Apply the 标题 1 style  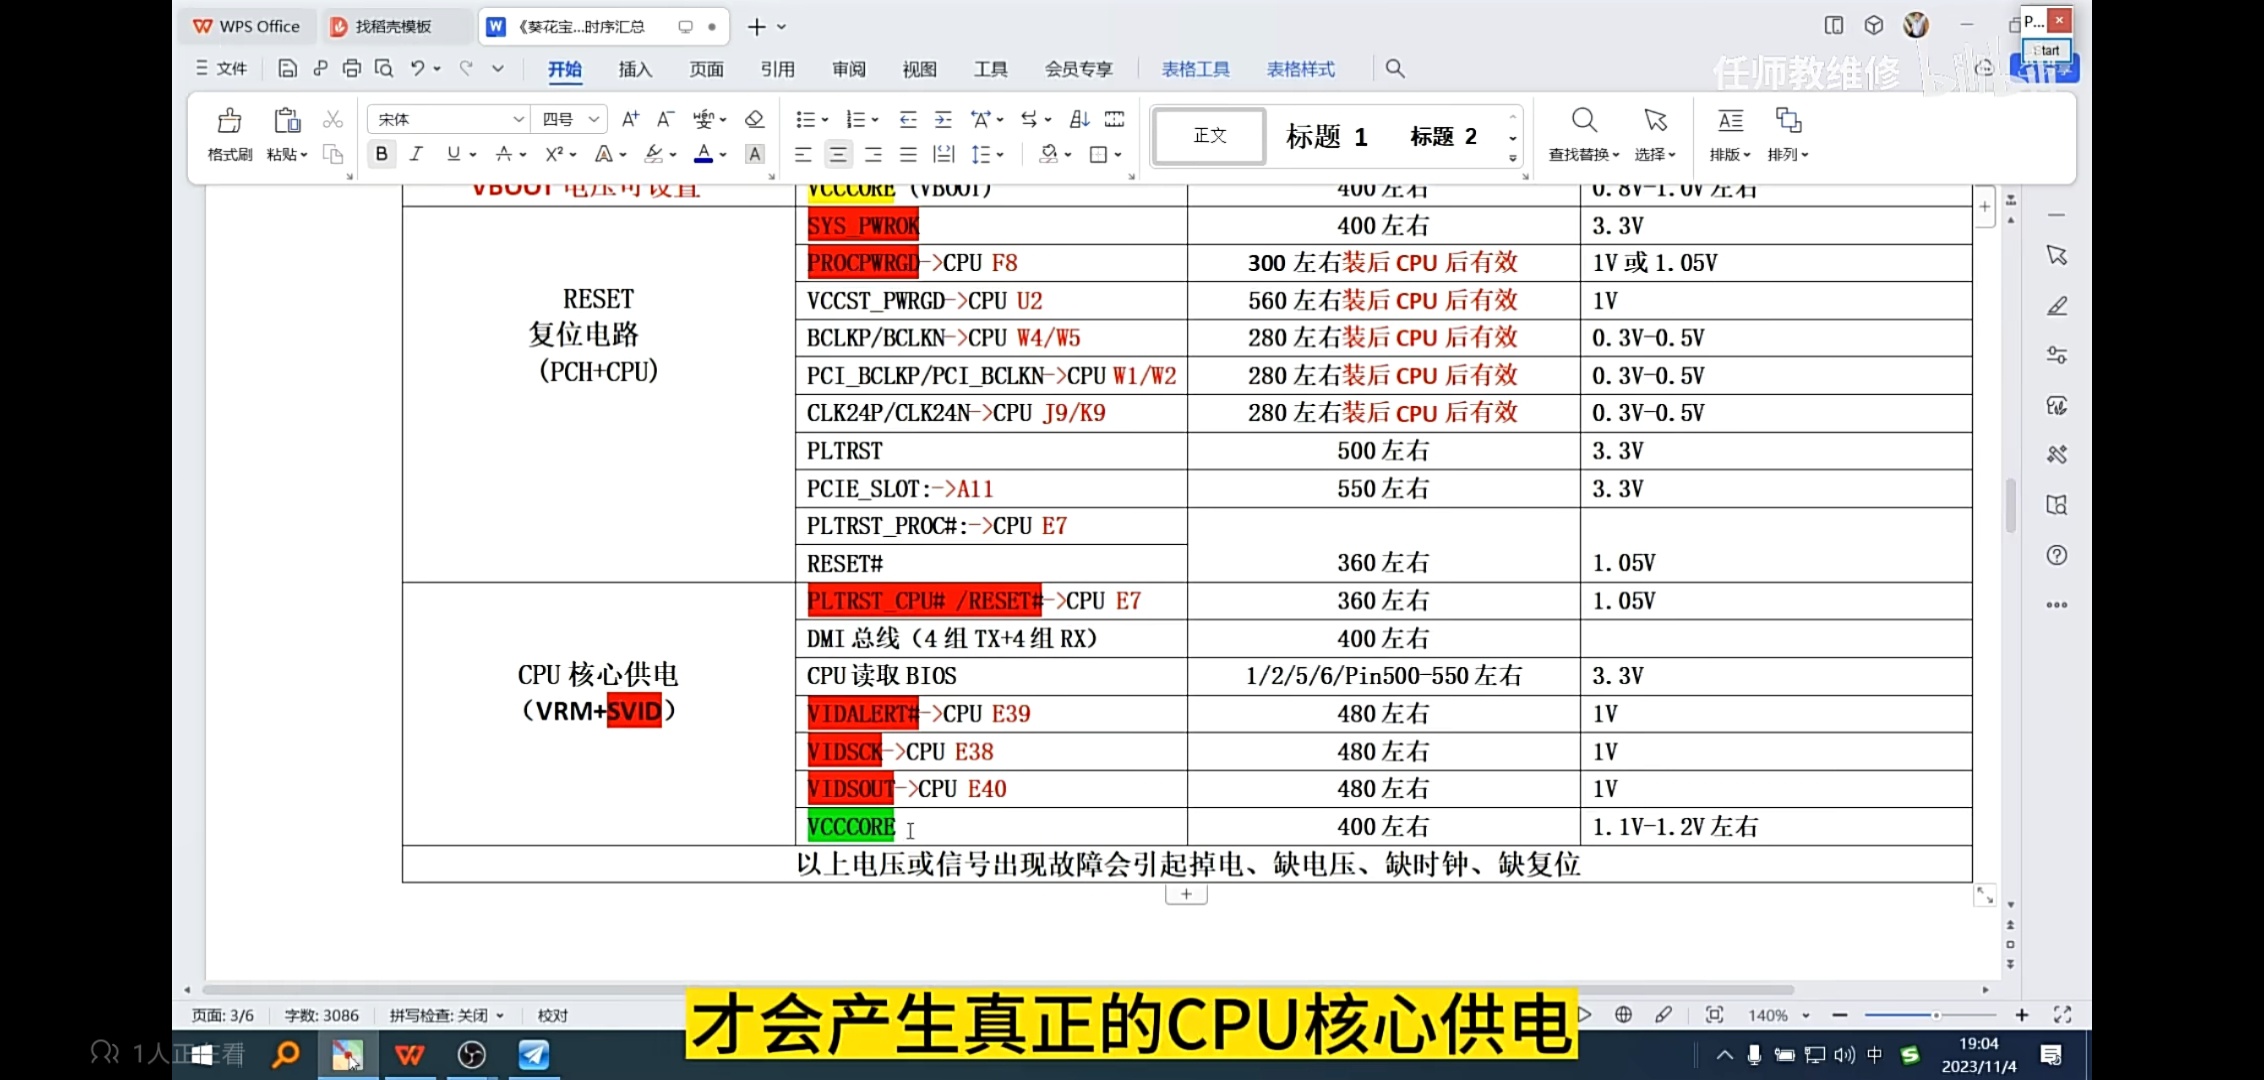[x=1326, y=136]
